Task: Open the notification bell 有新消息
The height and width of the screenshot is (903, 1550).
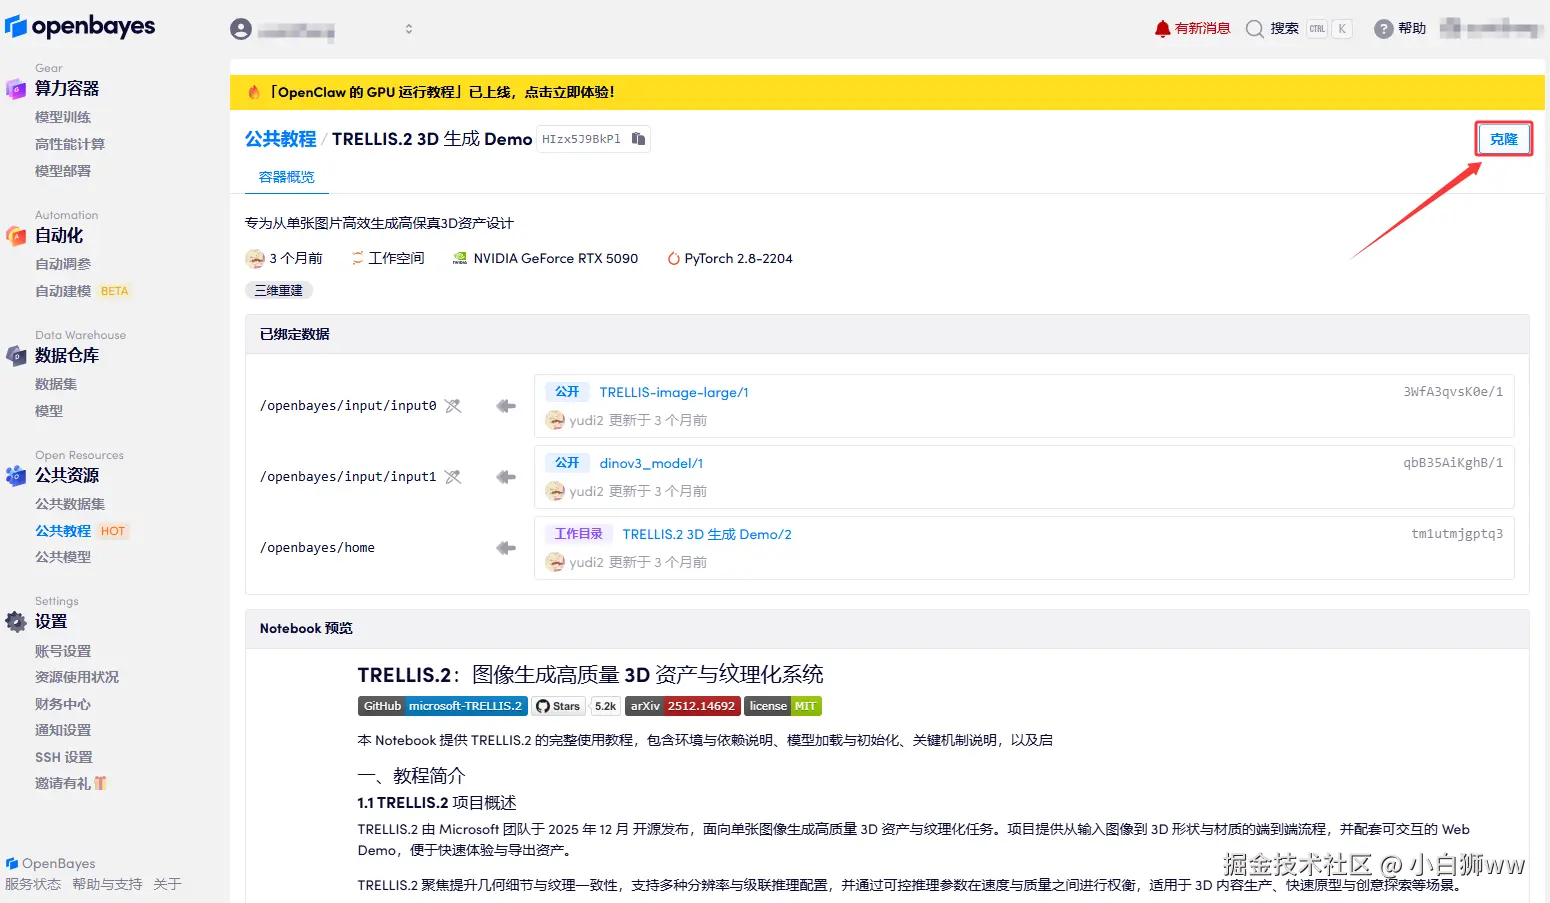Action: pos(1192,28)
